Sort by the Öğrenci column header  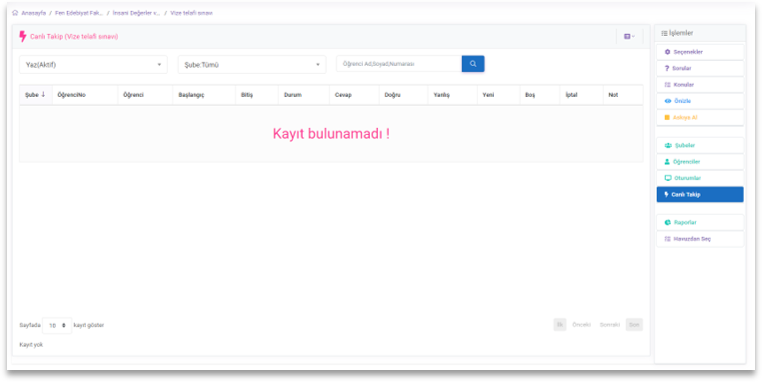point(145,95)
